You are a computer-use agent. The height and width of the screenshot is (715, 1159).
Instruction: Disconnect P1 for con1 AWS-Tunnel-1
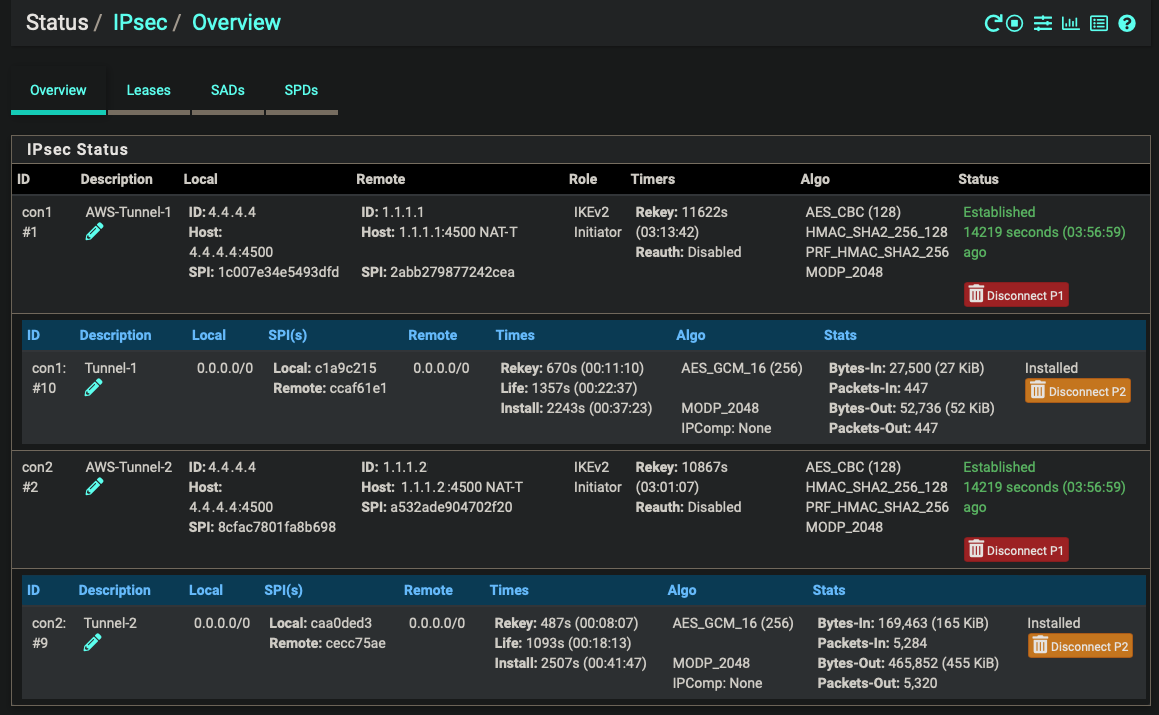click(x=1016, y=295)
